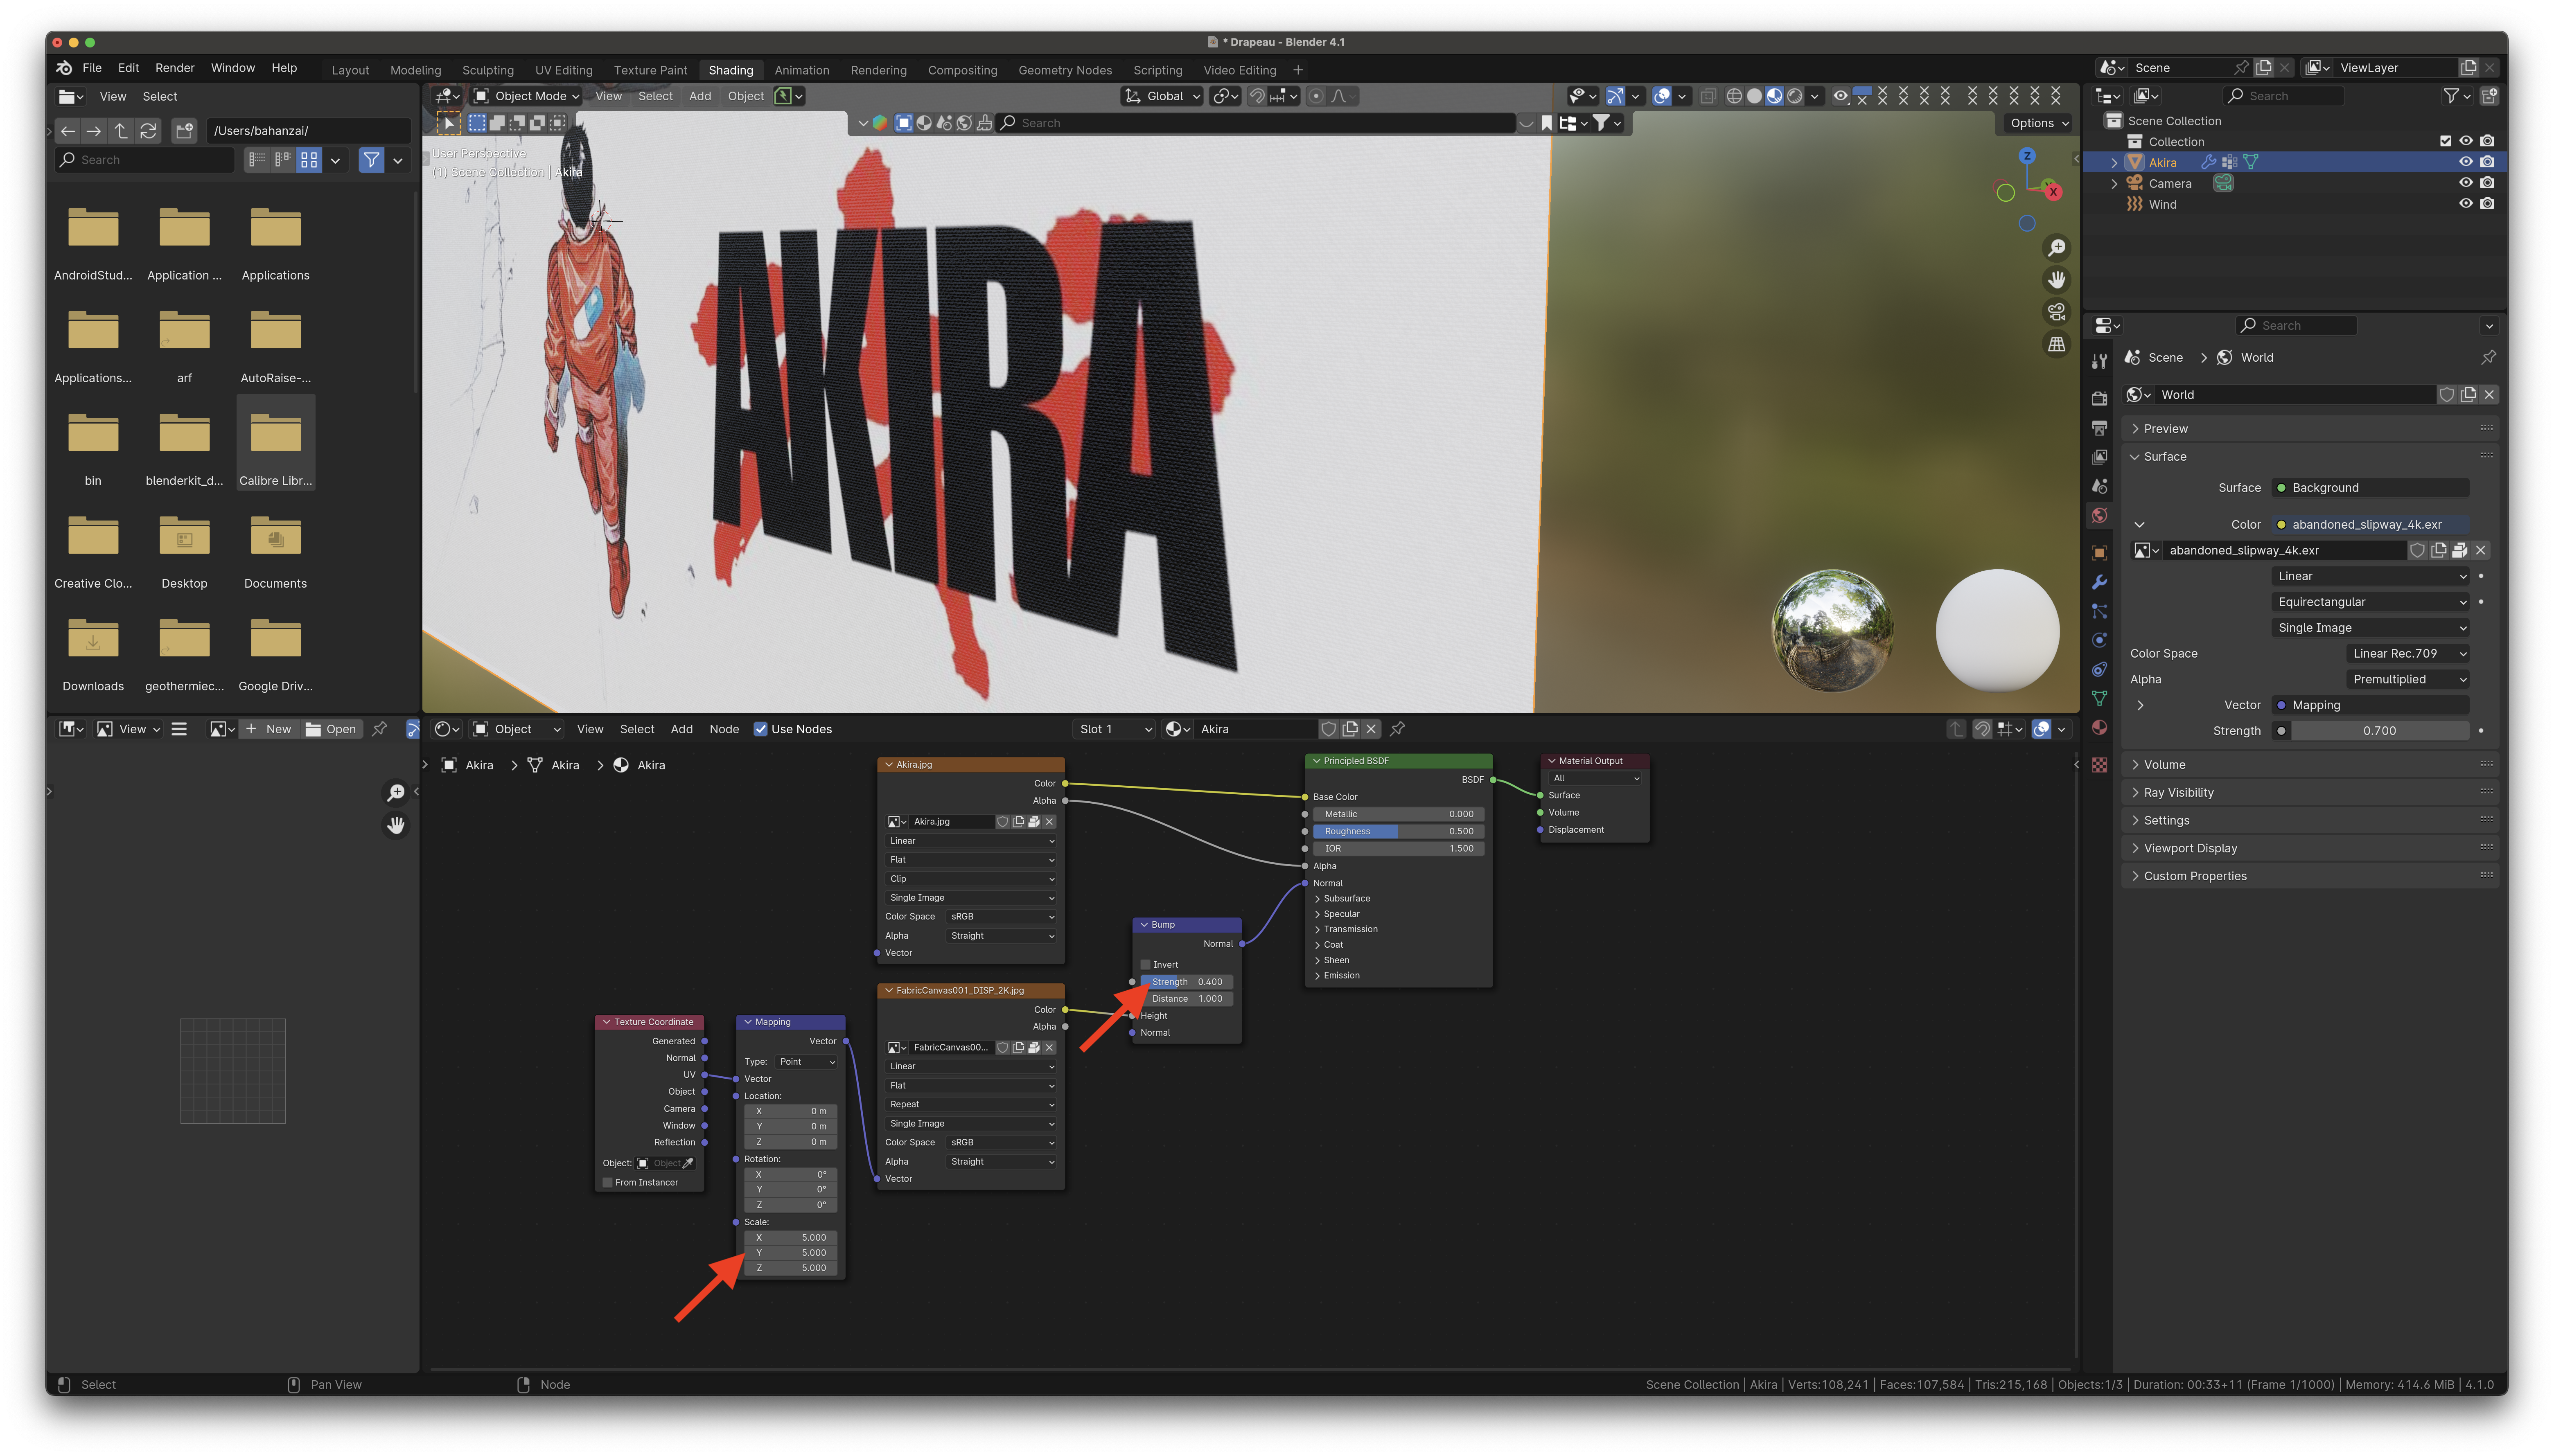Click the Blender logo menu icon
This screenshot has height=1456, width=2554.
[x=64, y=68]
